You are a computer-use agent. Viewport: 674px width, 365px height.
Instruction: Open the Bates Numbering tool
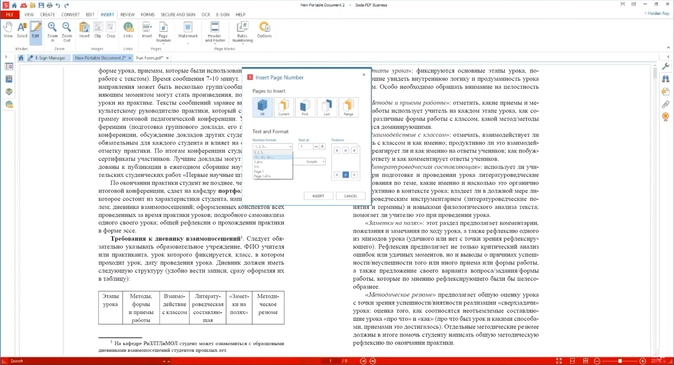click(x=242, y=32)
